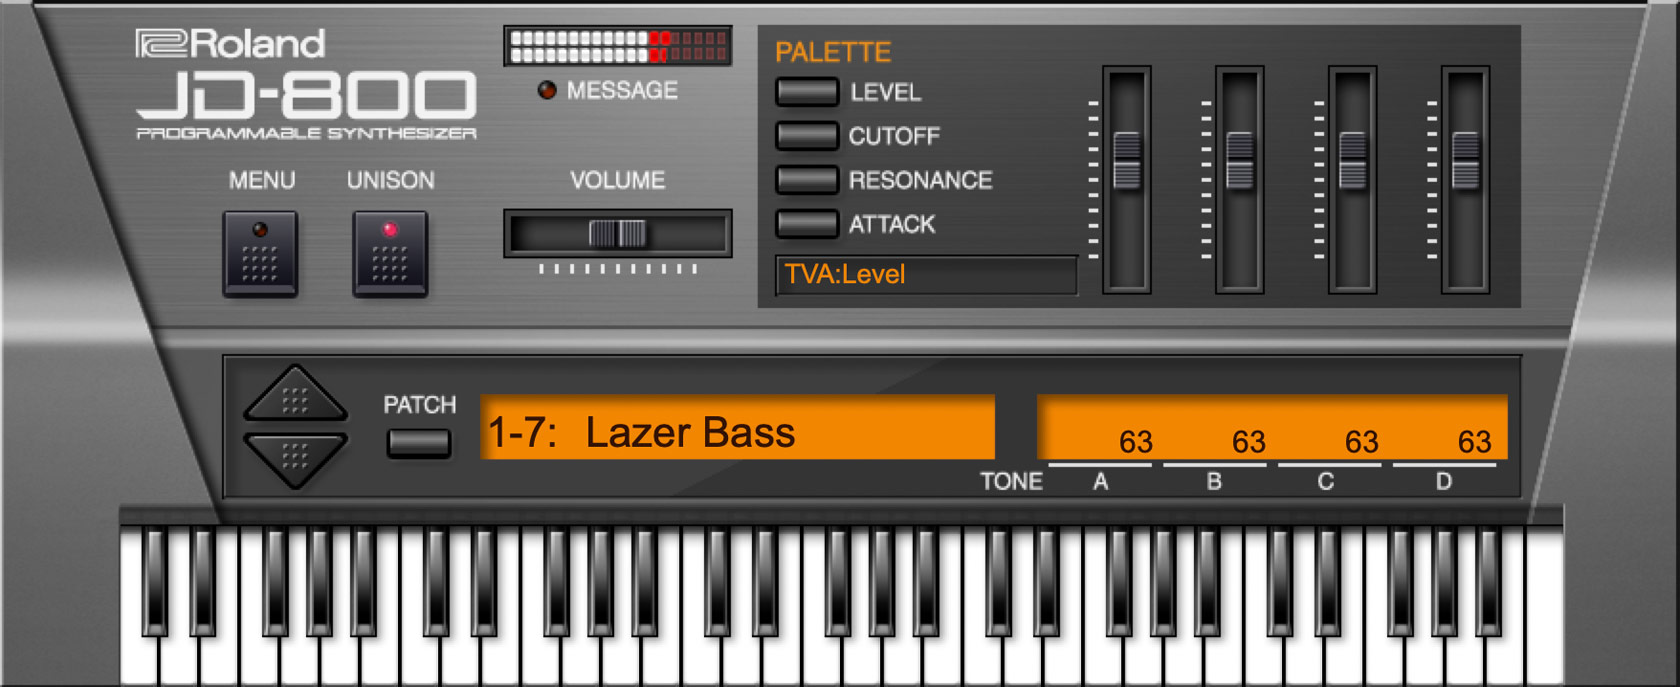Click the VOLUME slider handle
1680x687 pixels.
(618, 234)
